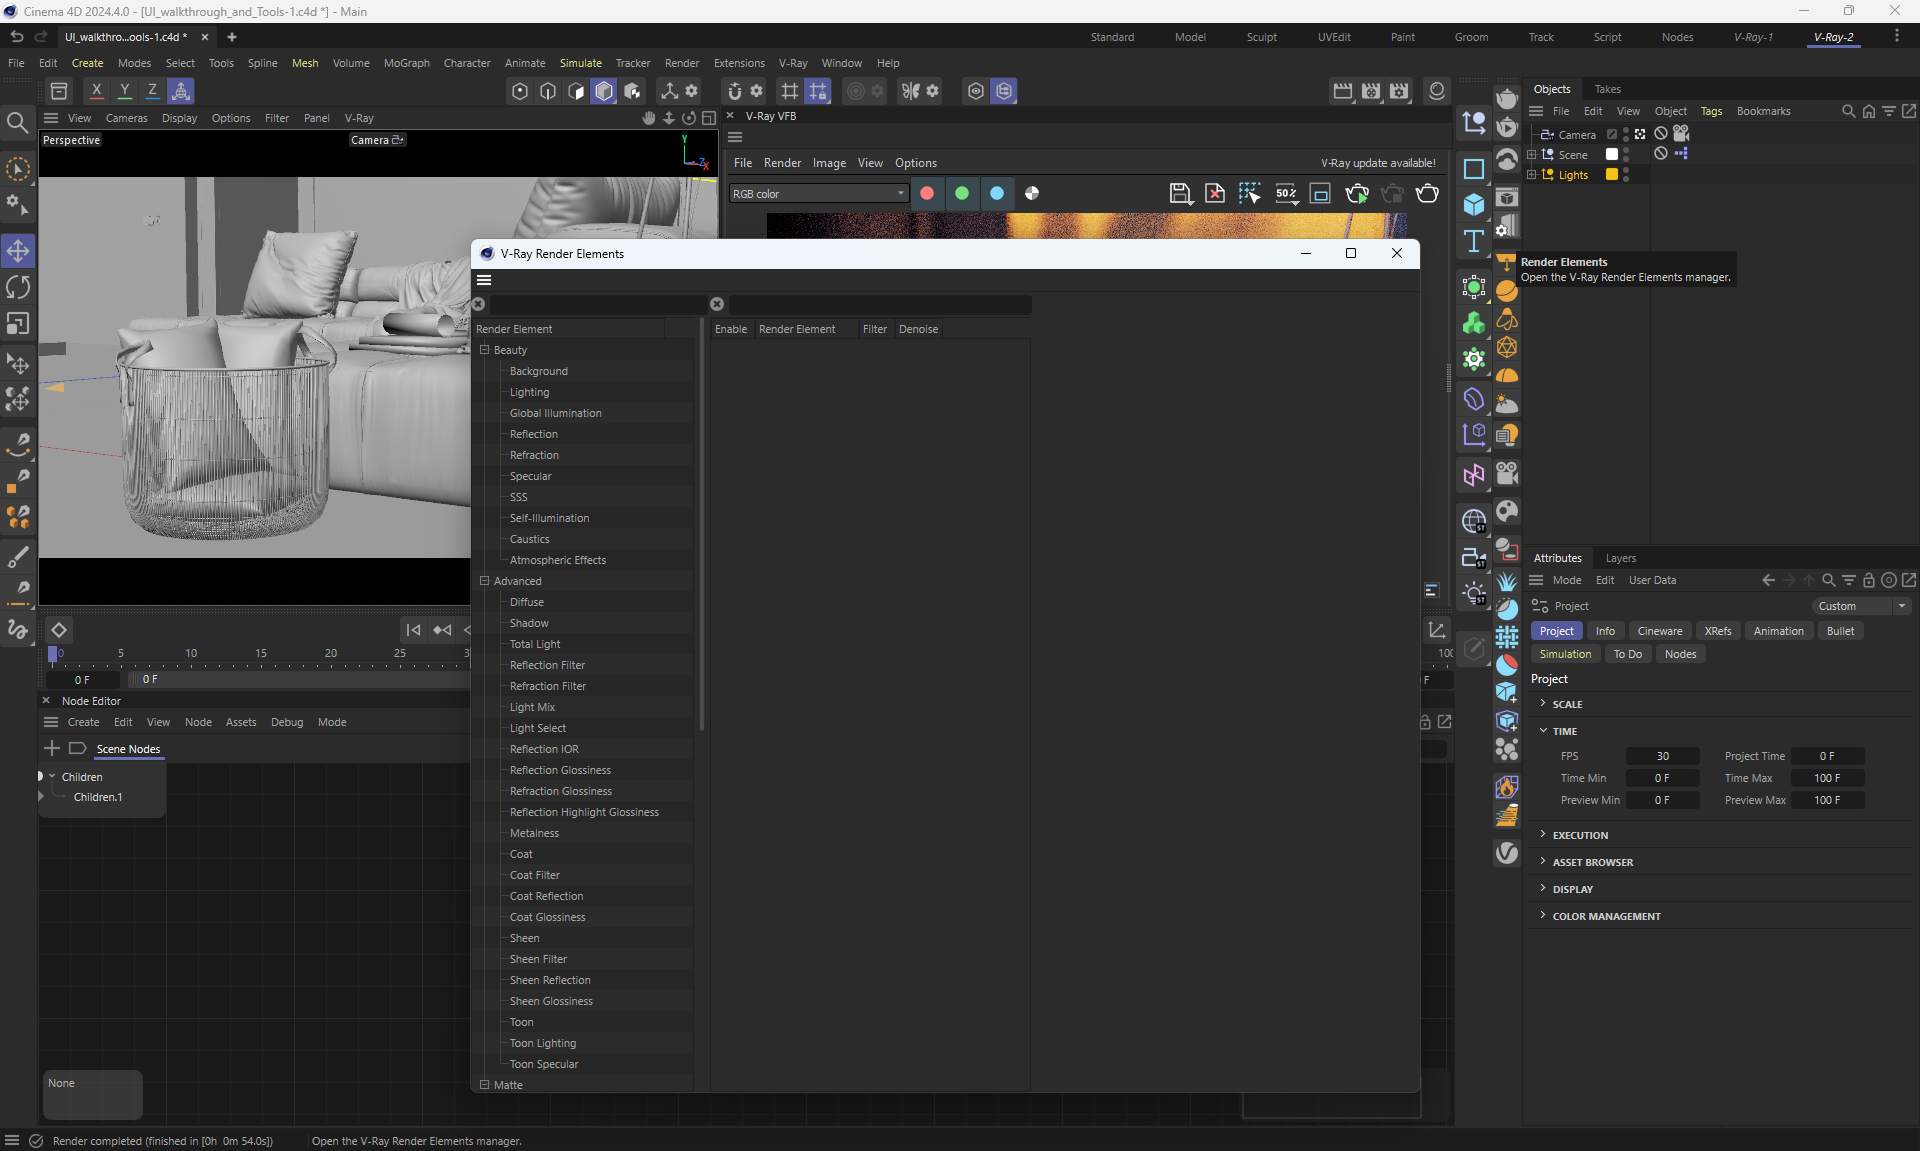Clear the VFB image with red X icon
The image size is (1920, 1151).
click(1214, 194)
